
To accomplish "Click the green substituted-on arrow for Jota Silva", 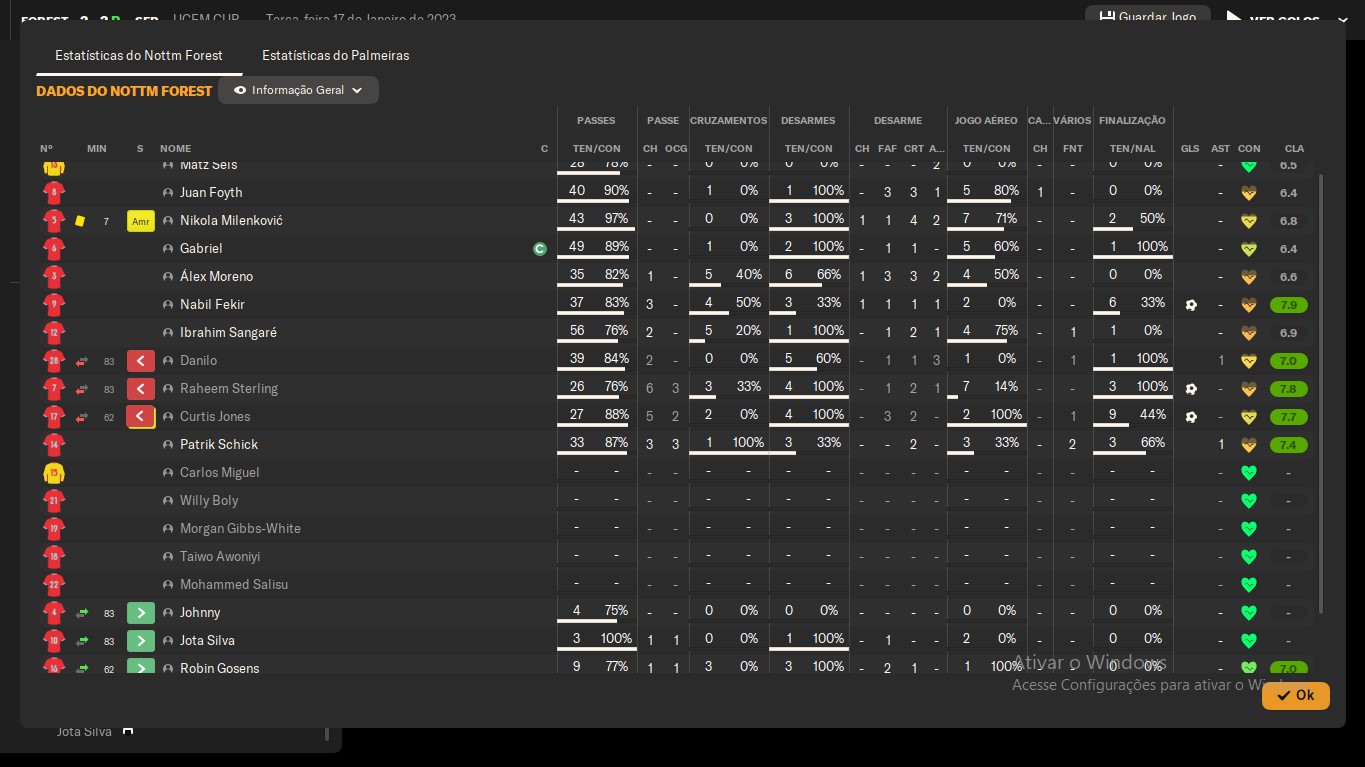I will (x=141, y=641).
